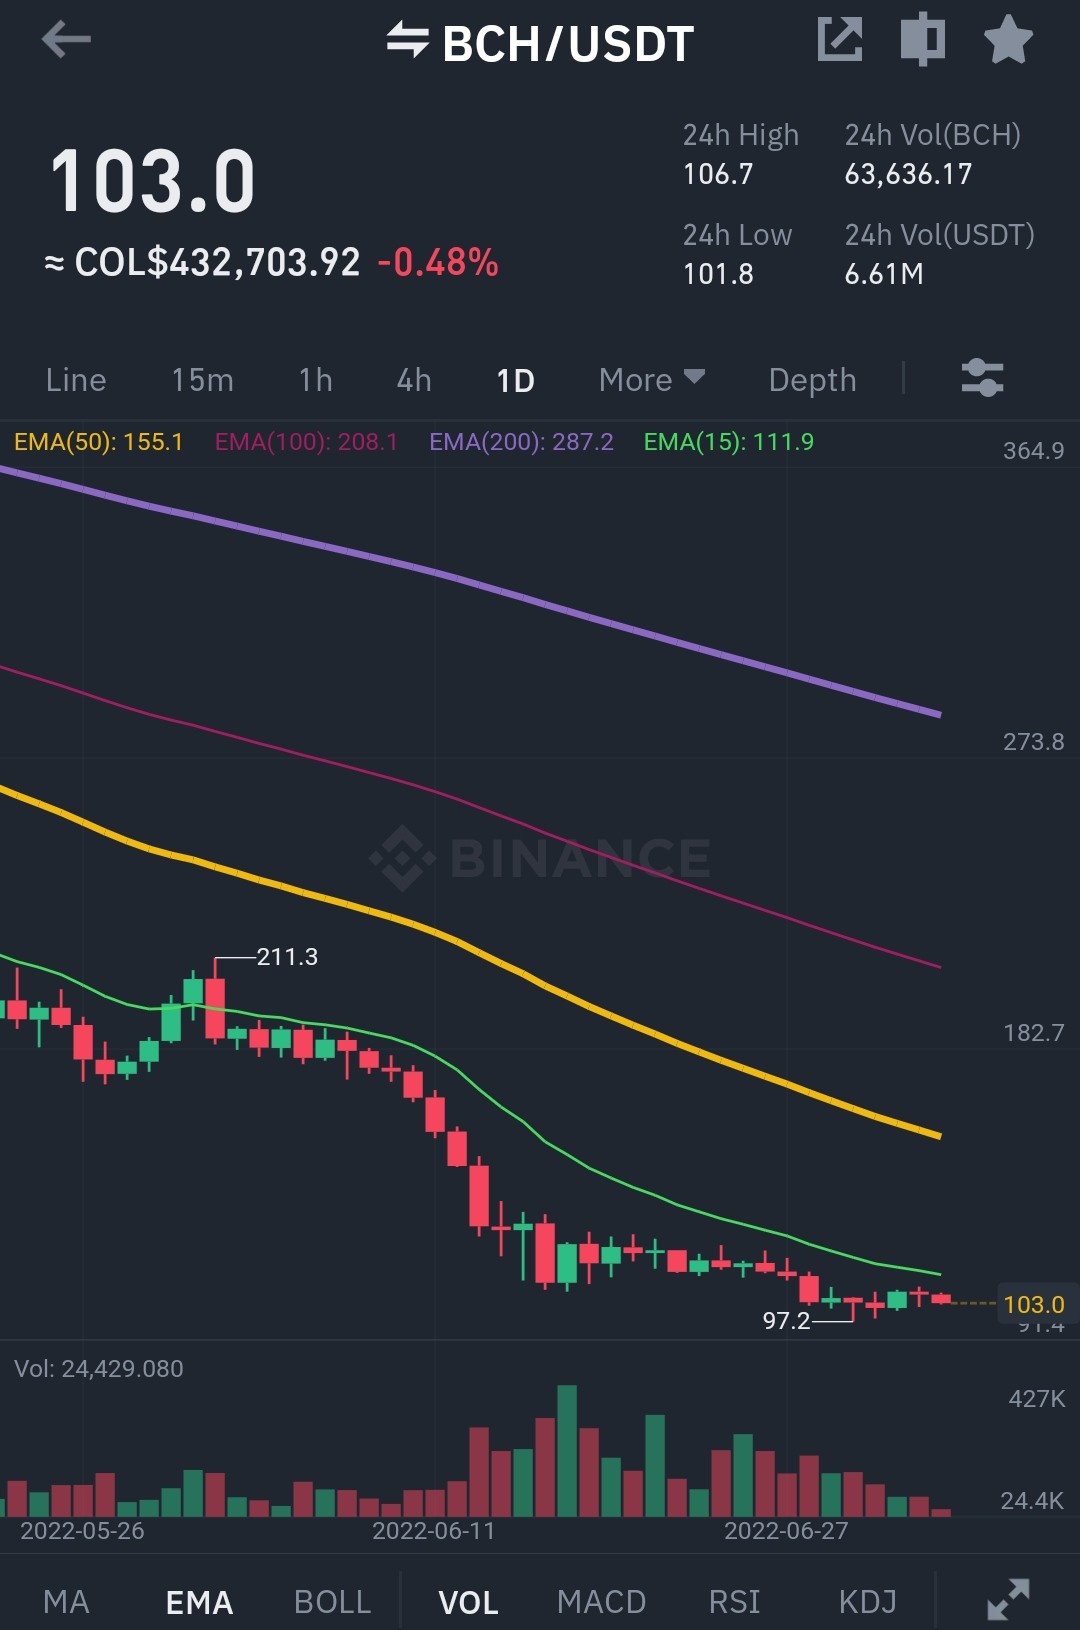Image resolution: width=1080 pixels, height=1630 pixels.
Task: Toggle the VOL sub-indicator
Action: (468, 1602)
